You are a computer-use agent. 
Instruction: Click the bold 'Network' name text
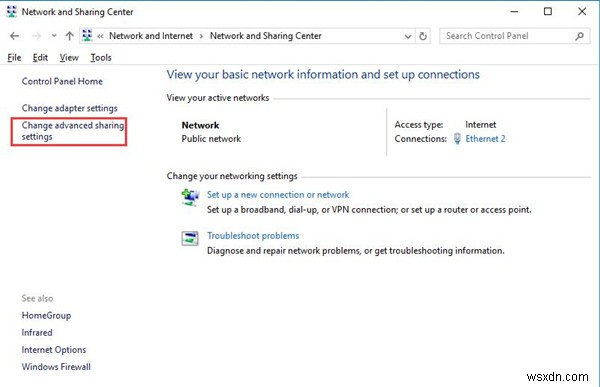click(x=201, y=125)
